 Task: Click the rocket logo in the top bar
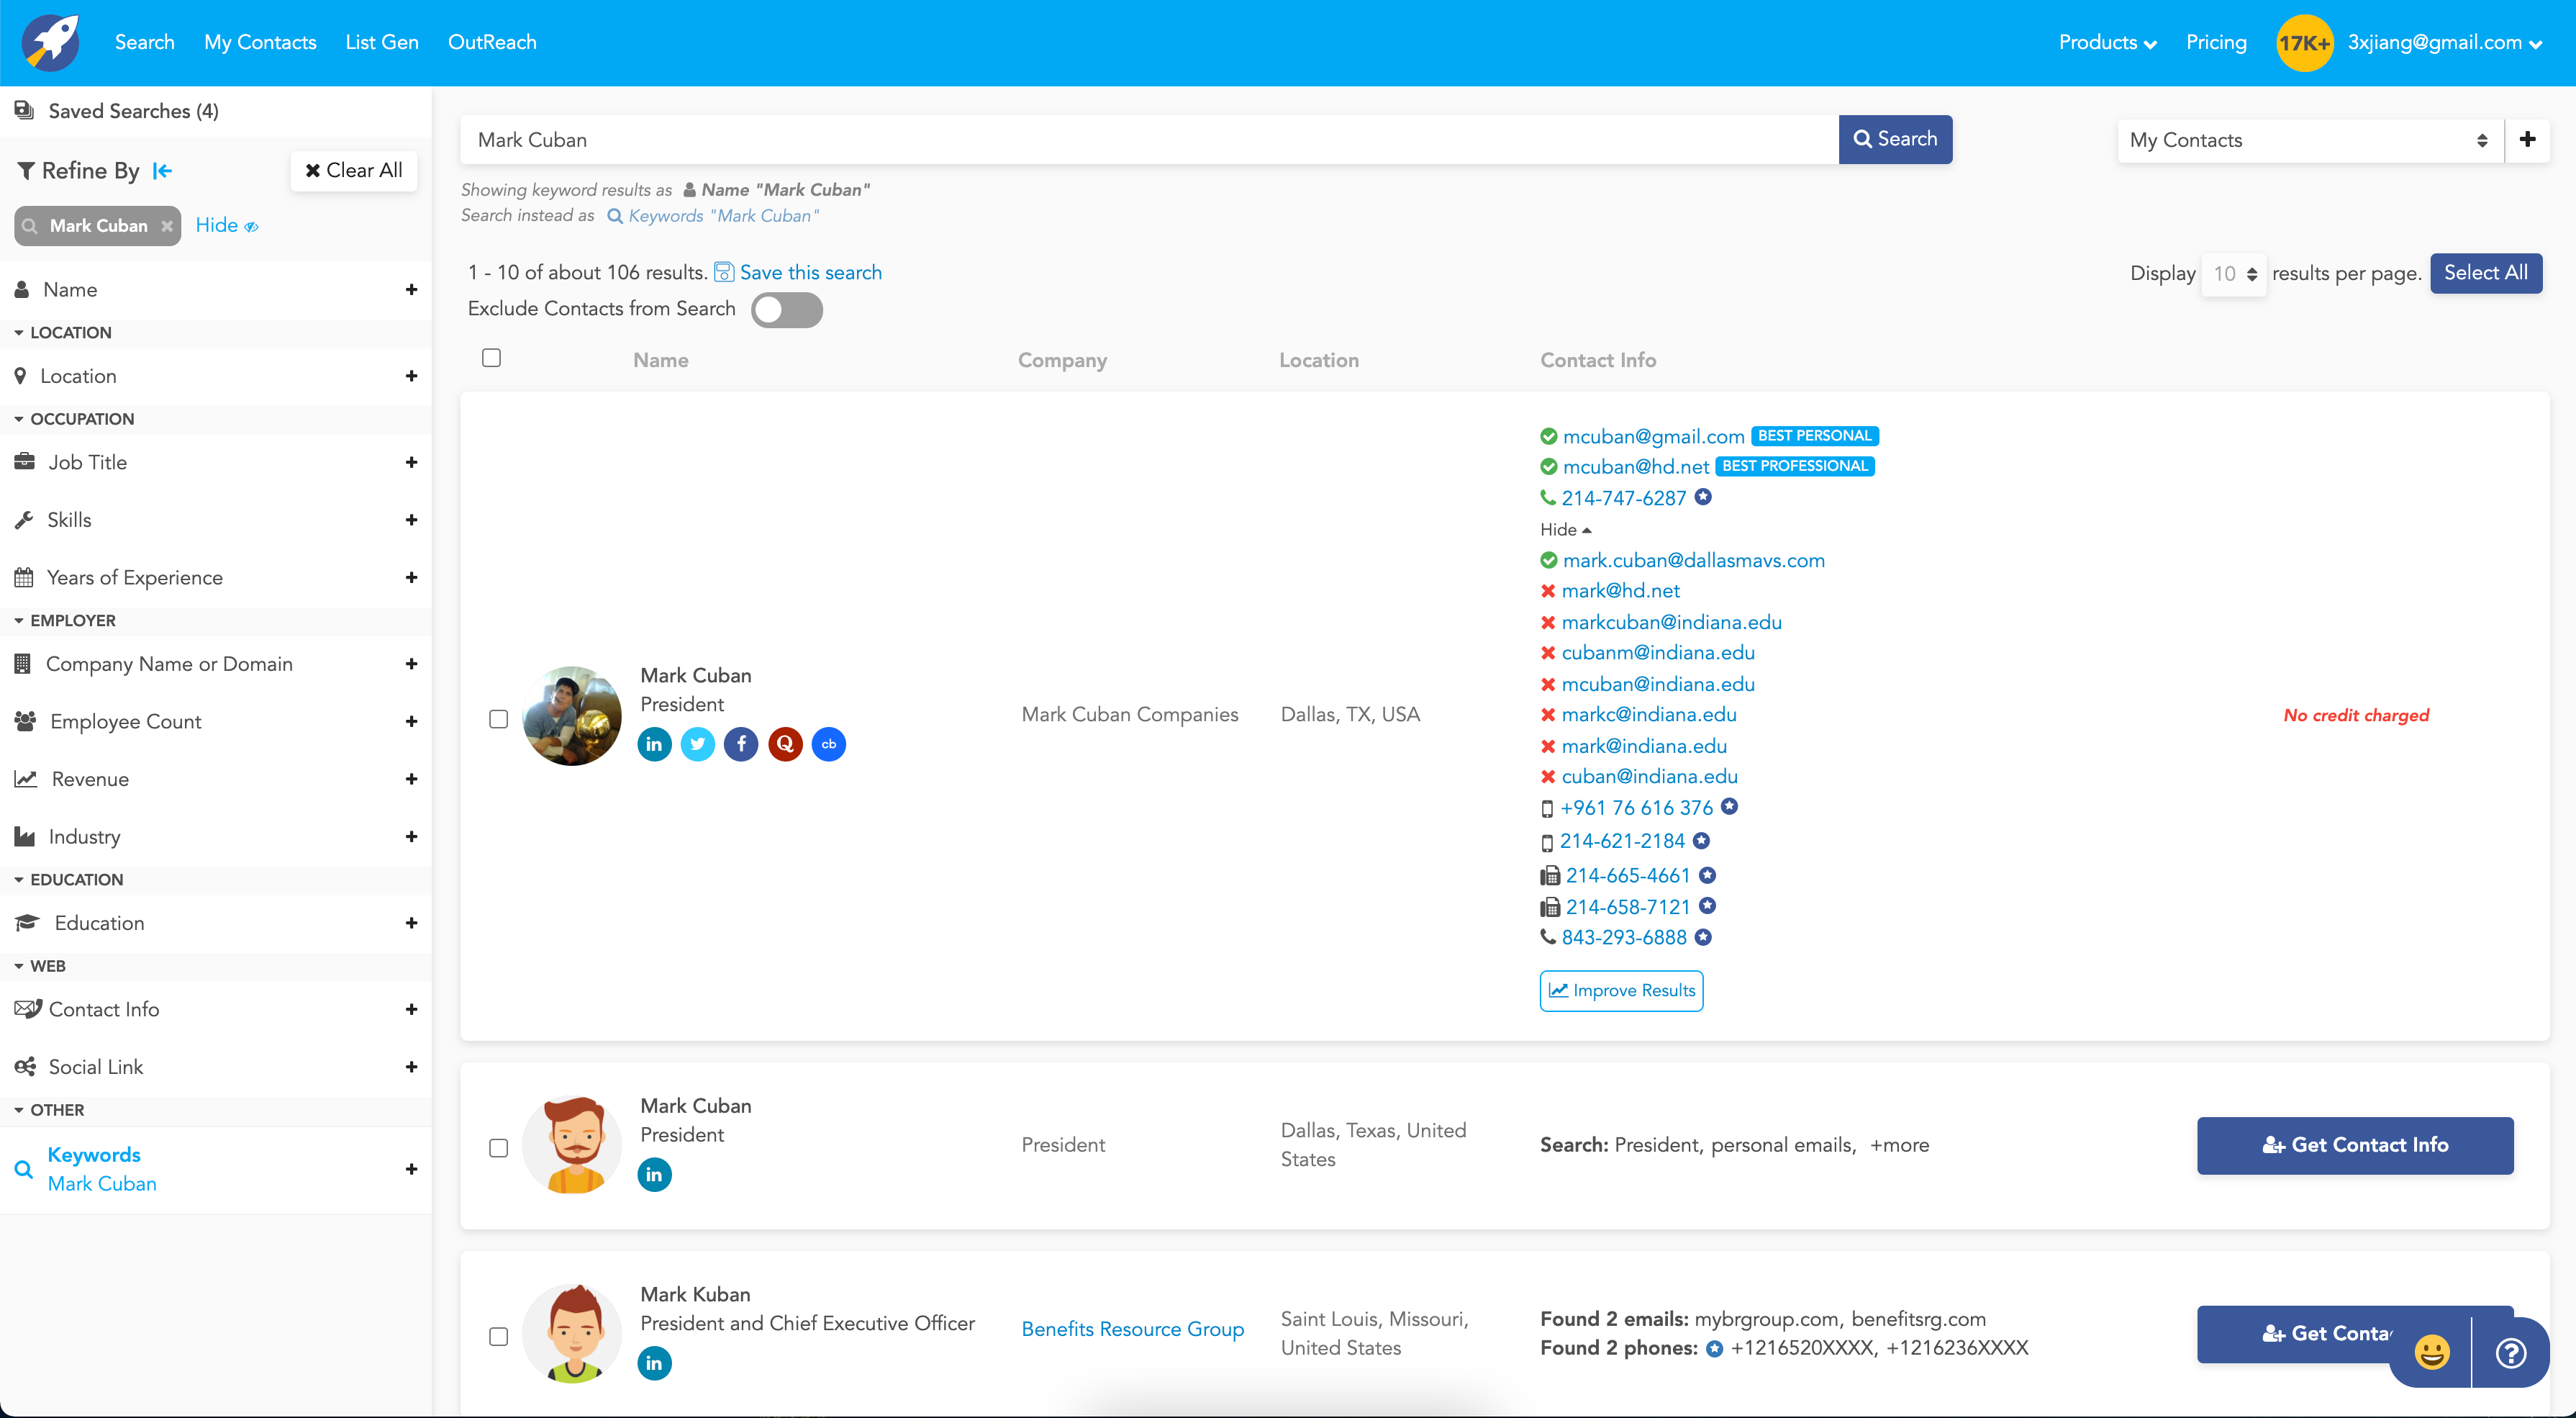tap(50, 42)
